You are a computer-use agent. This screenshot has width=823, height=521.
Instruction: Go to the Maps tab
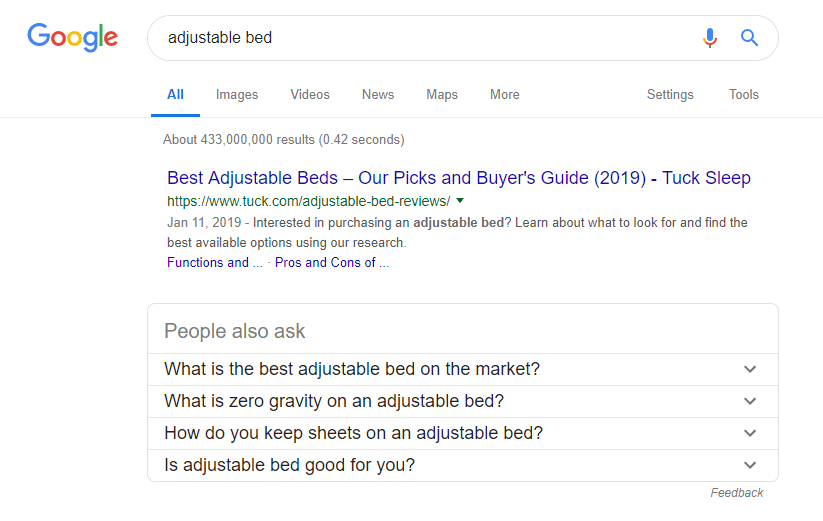[x=442, y=95]
